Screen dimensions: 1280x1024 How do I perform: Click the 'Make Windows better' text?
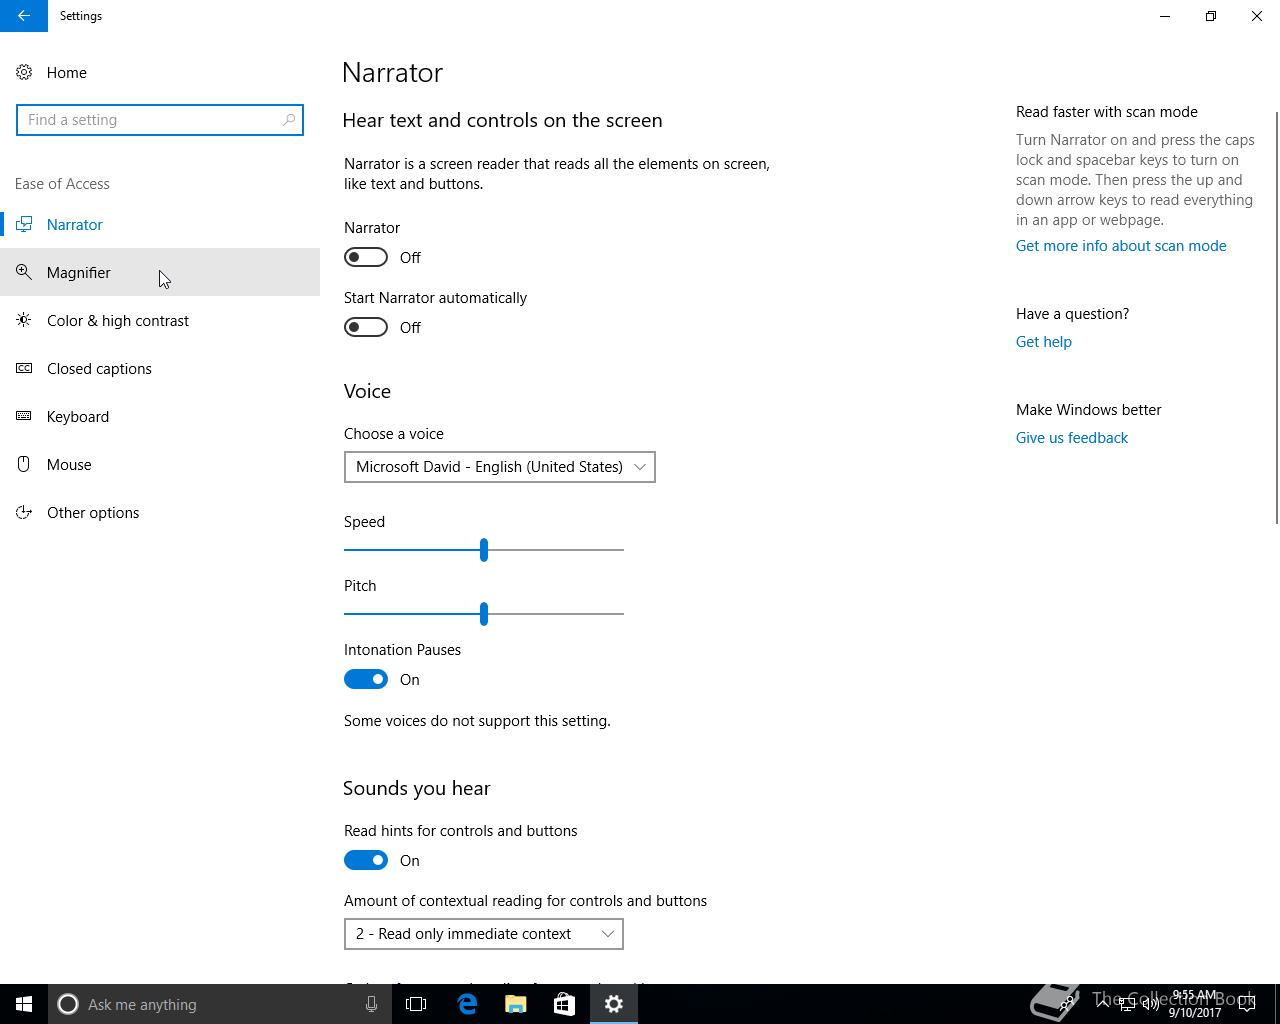1089,410
